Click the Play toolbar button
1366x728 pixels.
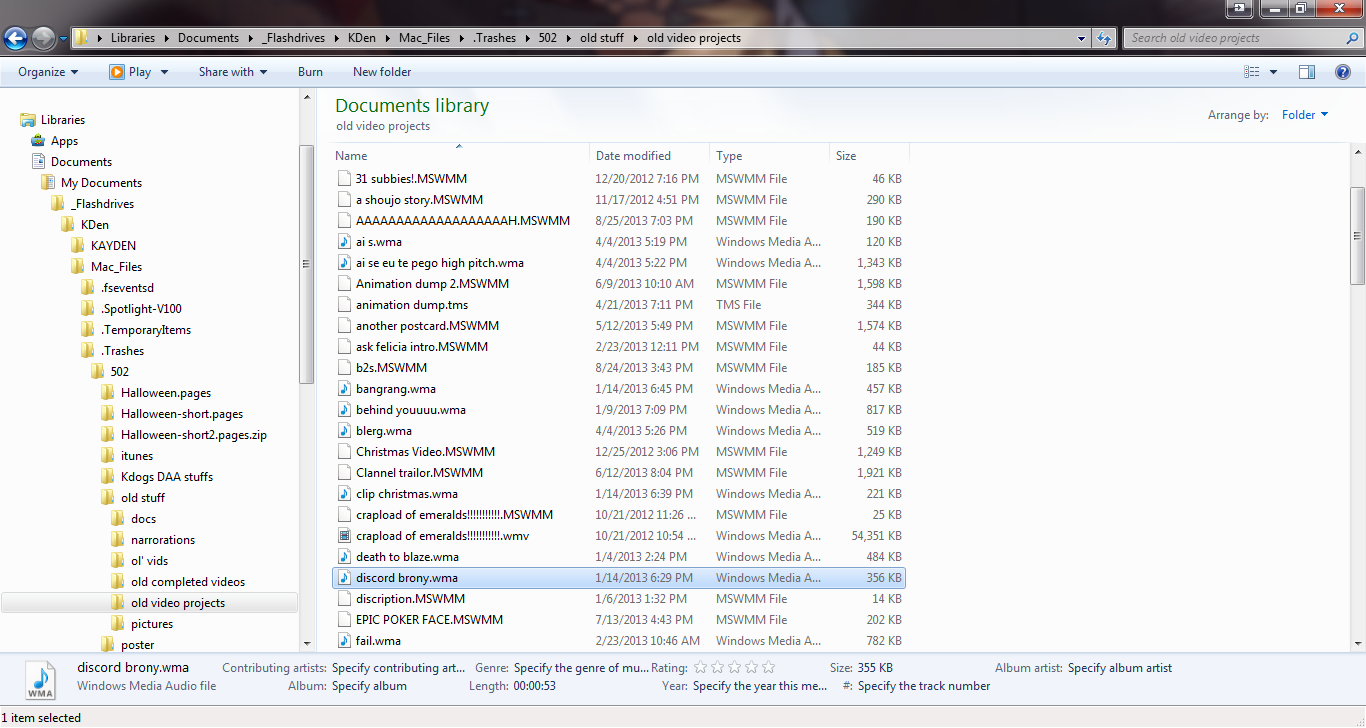[130, 72]
